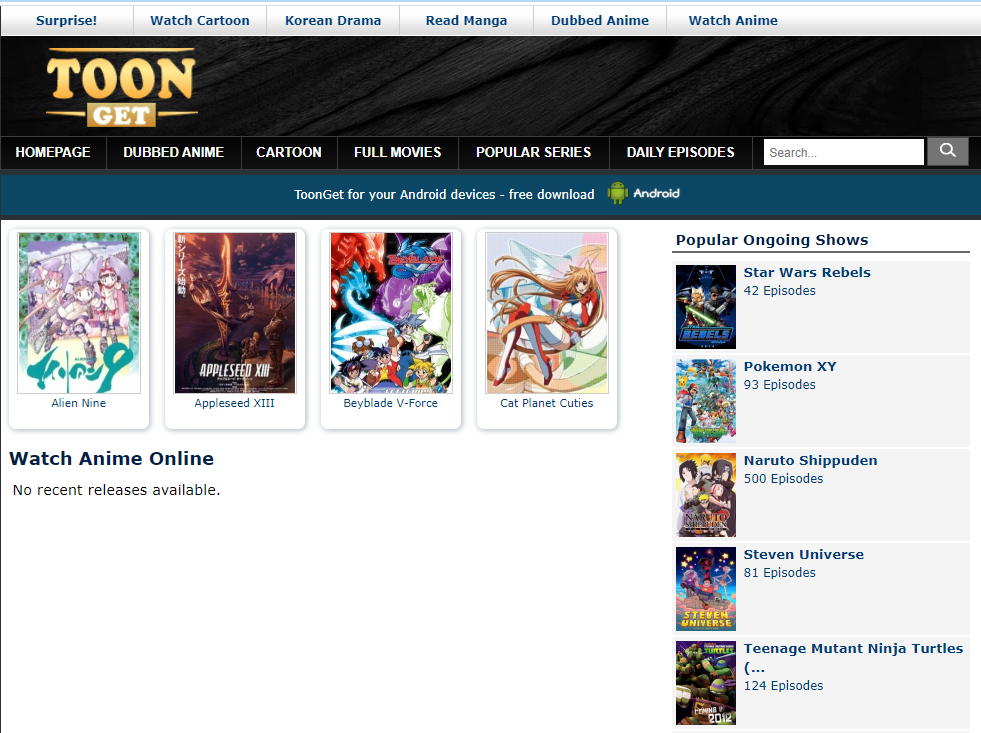Open the Steven Universe show link
Image resolution: width=981 pixels, height=733 pixels.
point(803,554)
